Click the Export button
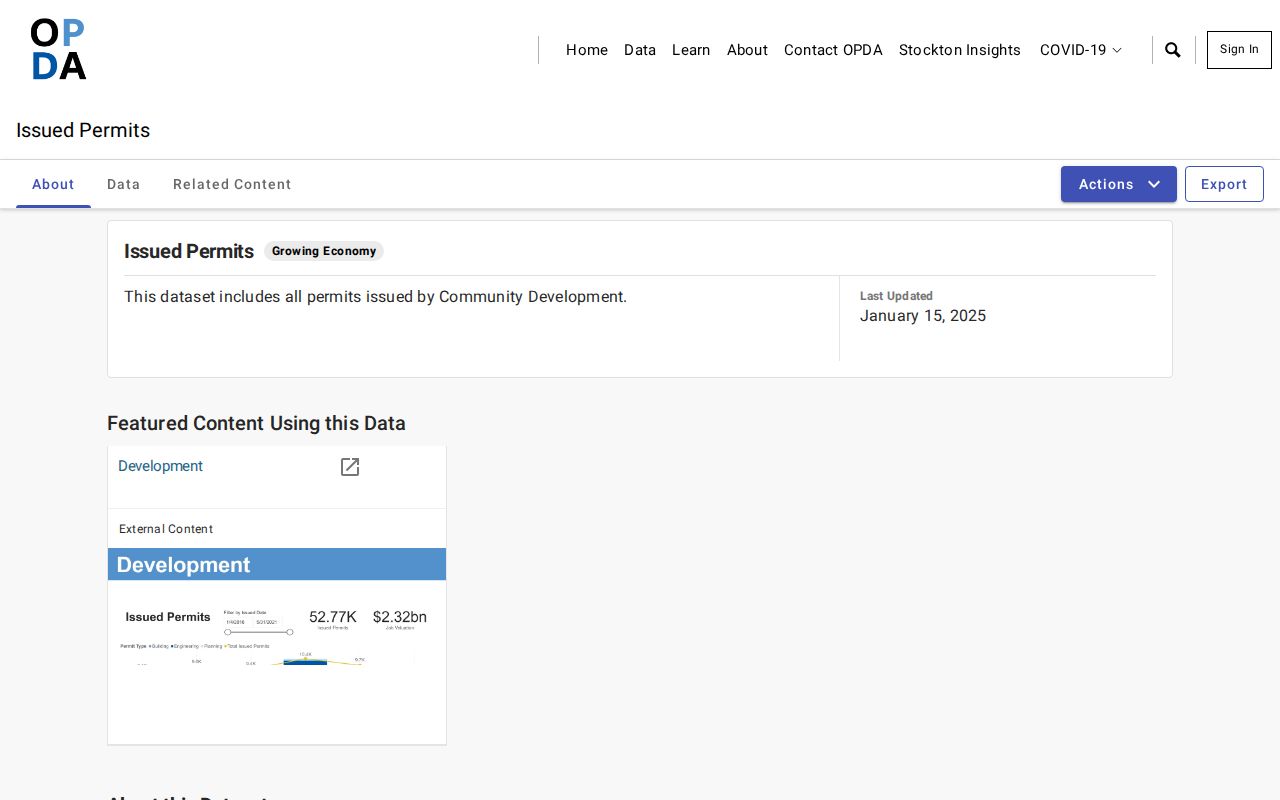Viewport: 1280px width, 800px height. point(1224,184)
